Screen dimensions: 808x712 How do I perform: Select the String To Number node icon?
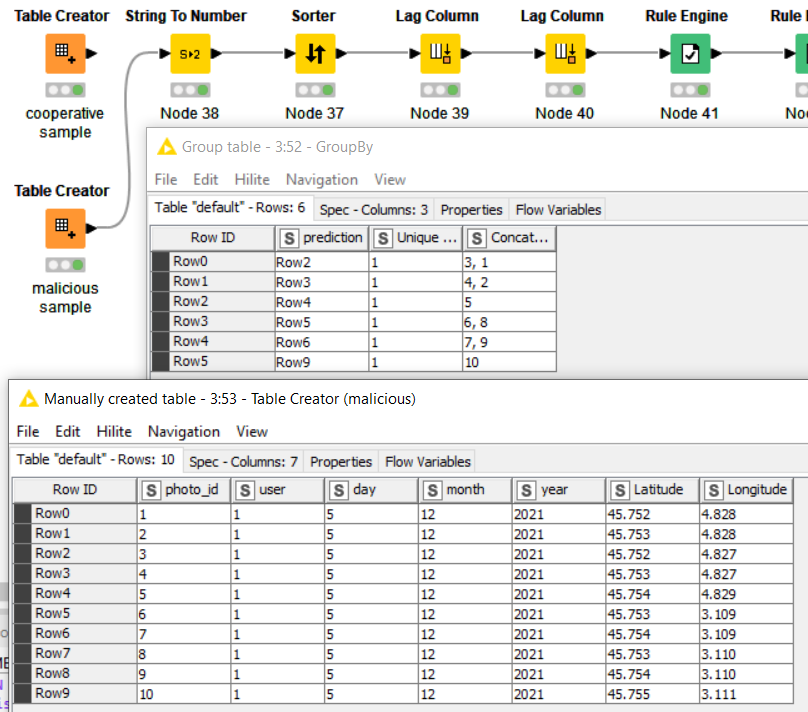pos(190,54)
